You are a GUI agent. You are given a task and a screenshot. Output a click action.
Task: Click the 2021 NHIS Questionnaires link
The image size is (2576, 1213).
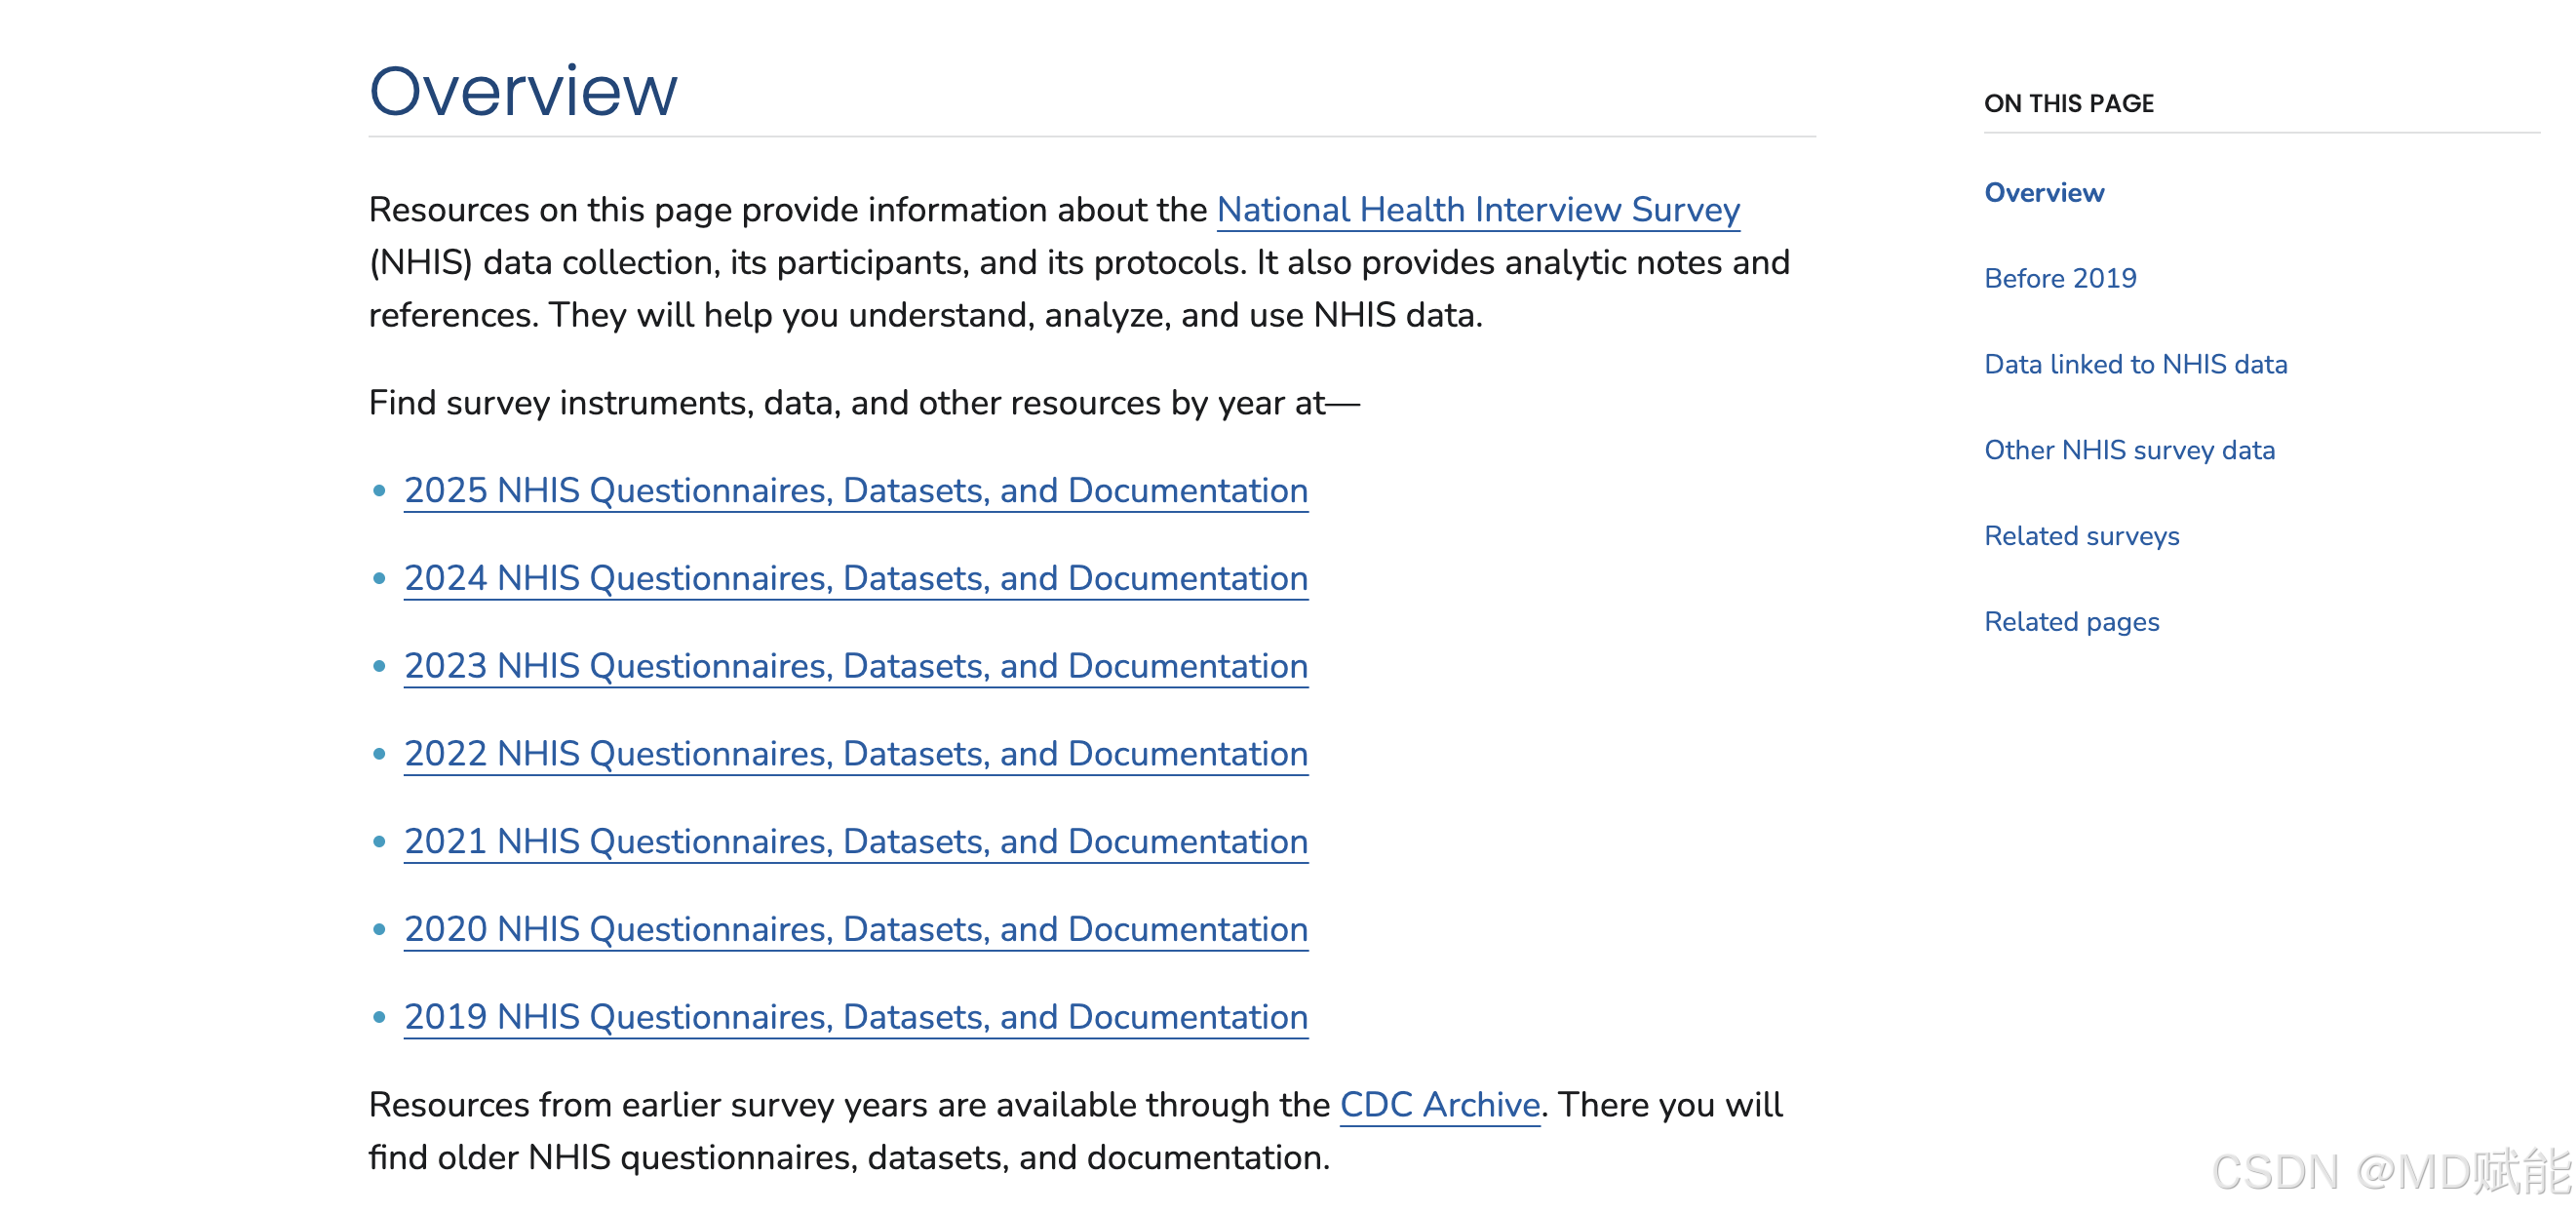tap(855, 842)
